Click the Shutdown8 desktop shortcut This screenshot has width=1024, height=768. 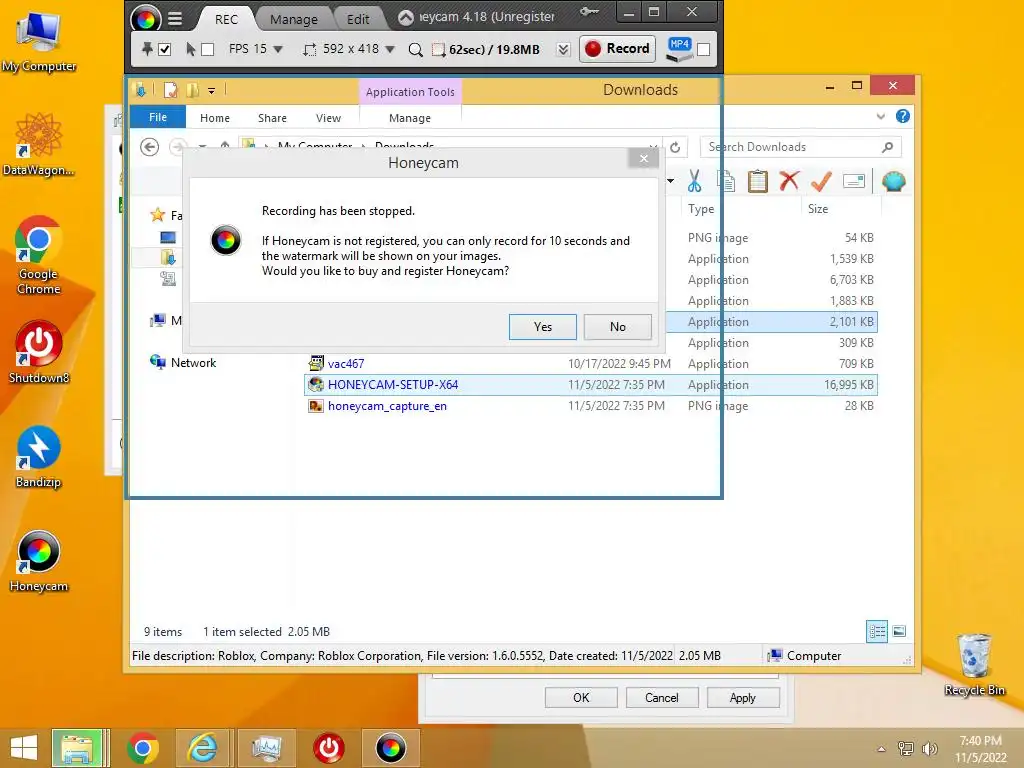39,353
